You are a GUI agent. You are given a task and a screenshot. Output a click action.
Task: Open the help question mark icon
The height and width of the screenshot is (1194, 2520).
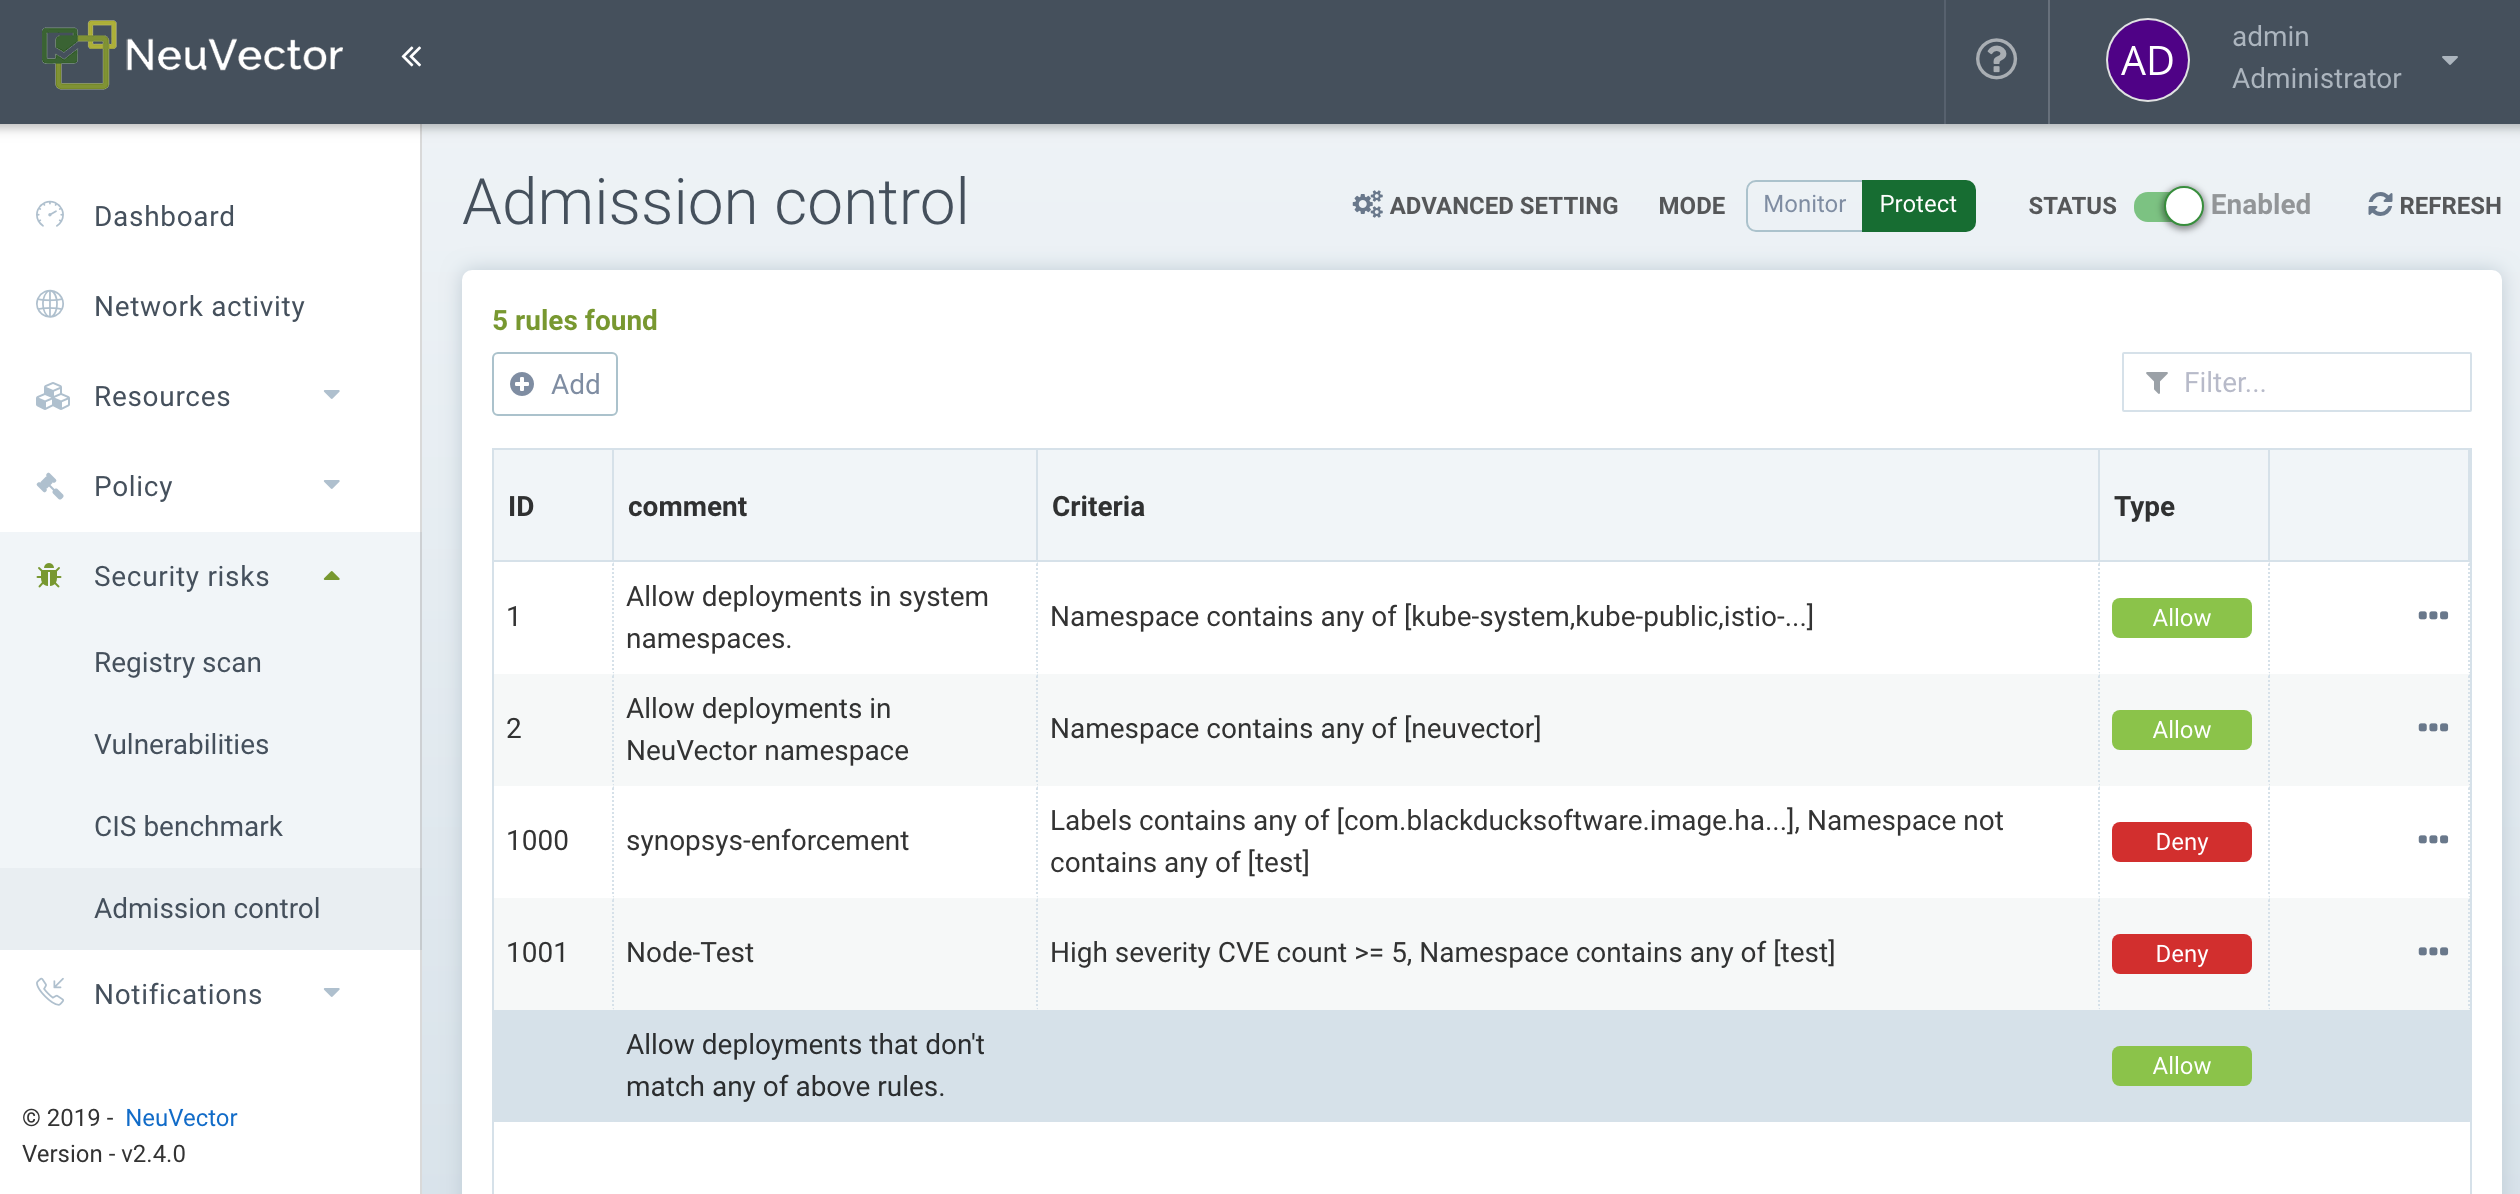1996,59
